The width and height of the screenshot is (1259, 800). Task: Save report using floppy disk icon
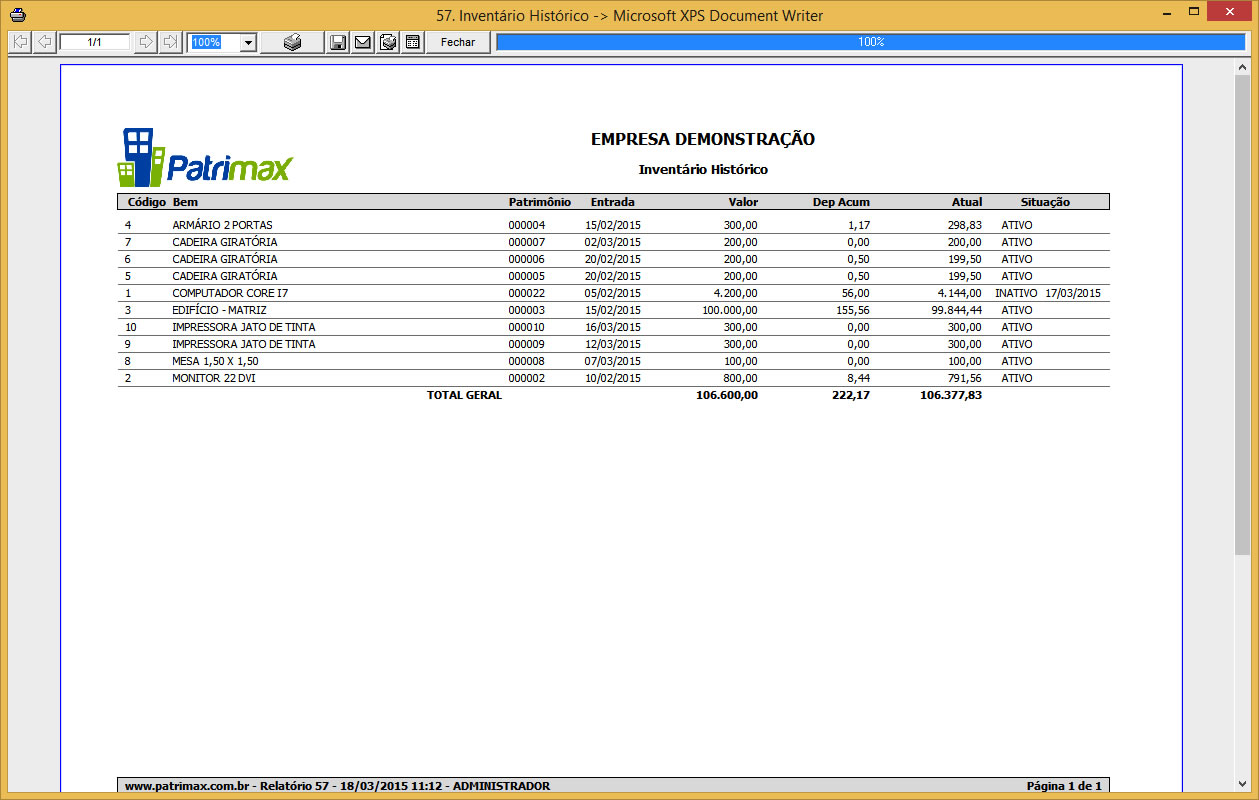point(338,42)
